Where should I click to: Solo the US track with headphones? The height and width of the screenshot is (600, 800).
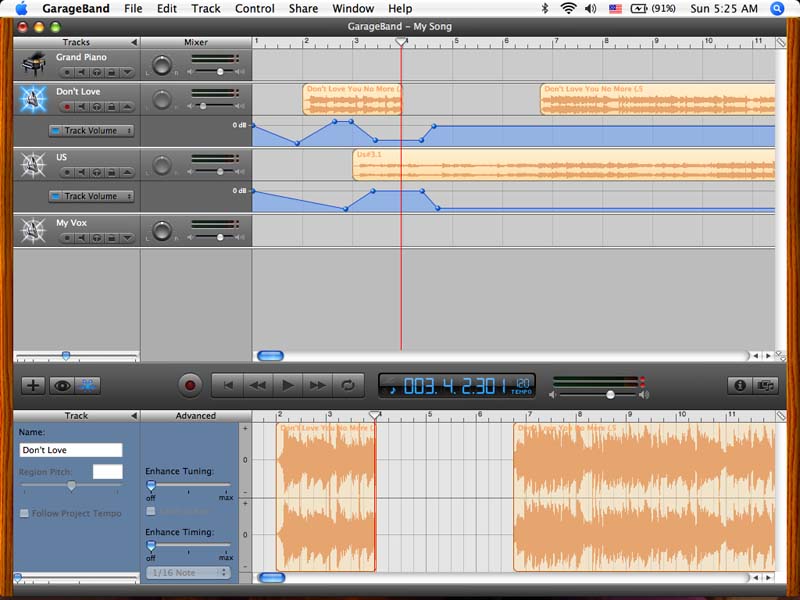coord(96,172)
